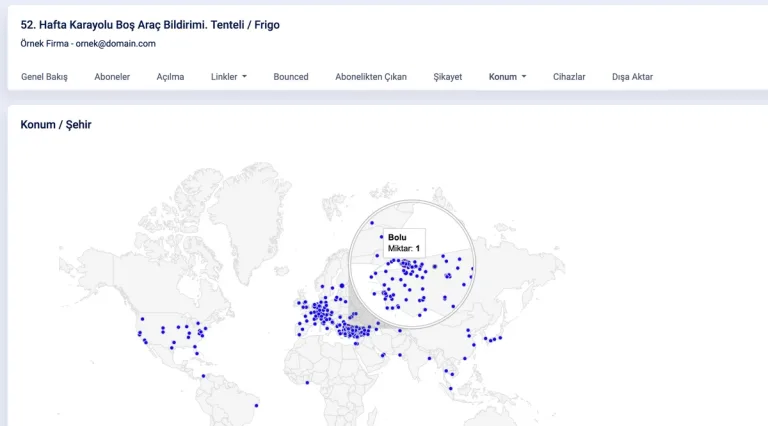View the Şikayet tab
The width and height of the screenshot is (768, 426).
[447, 77]
